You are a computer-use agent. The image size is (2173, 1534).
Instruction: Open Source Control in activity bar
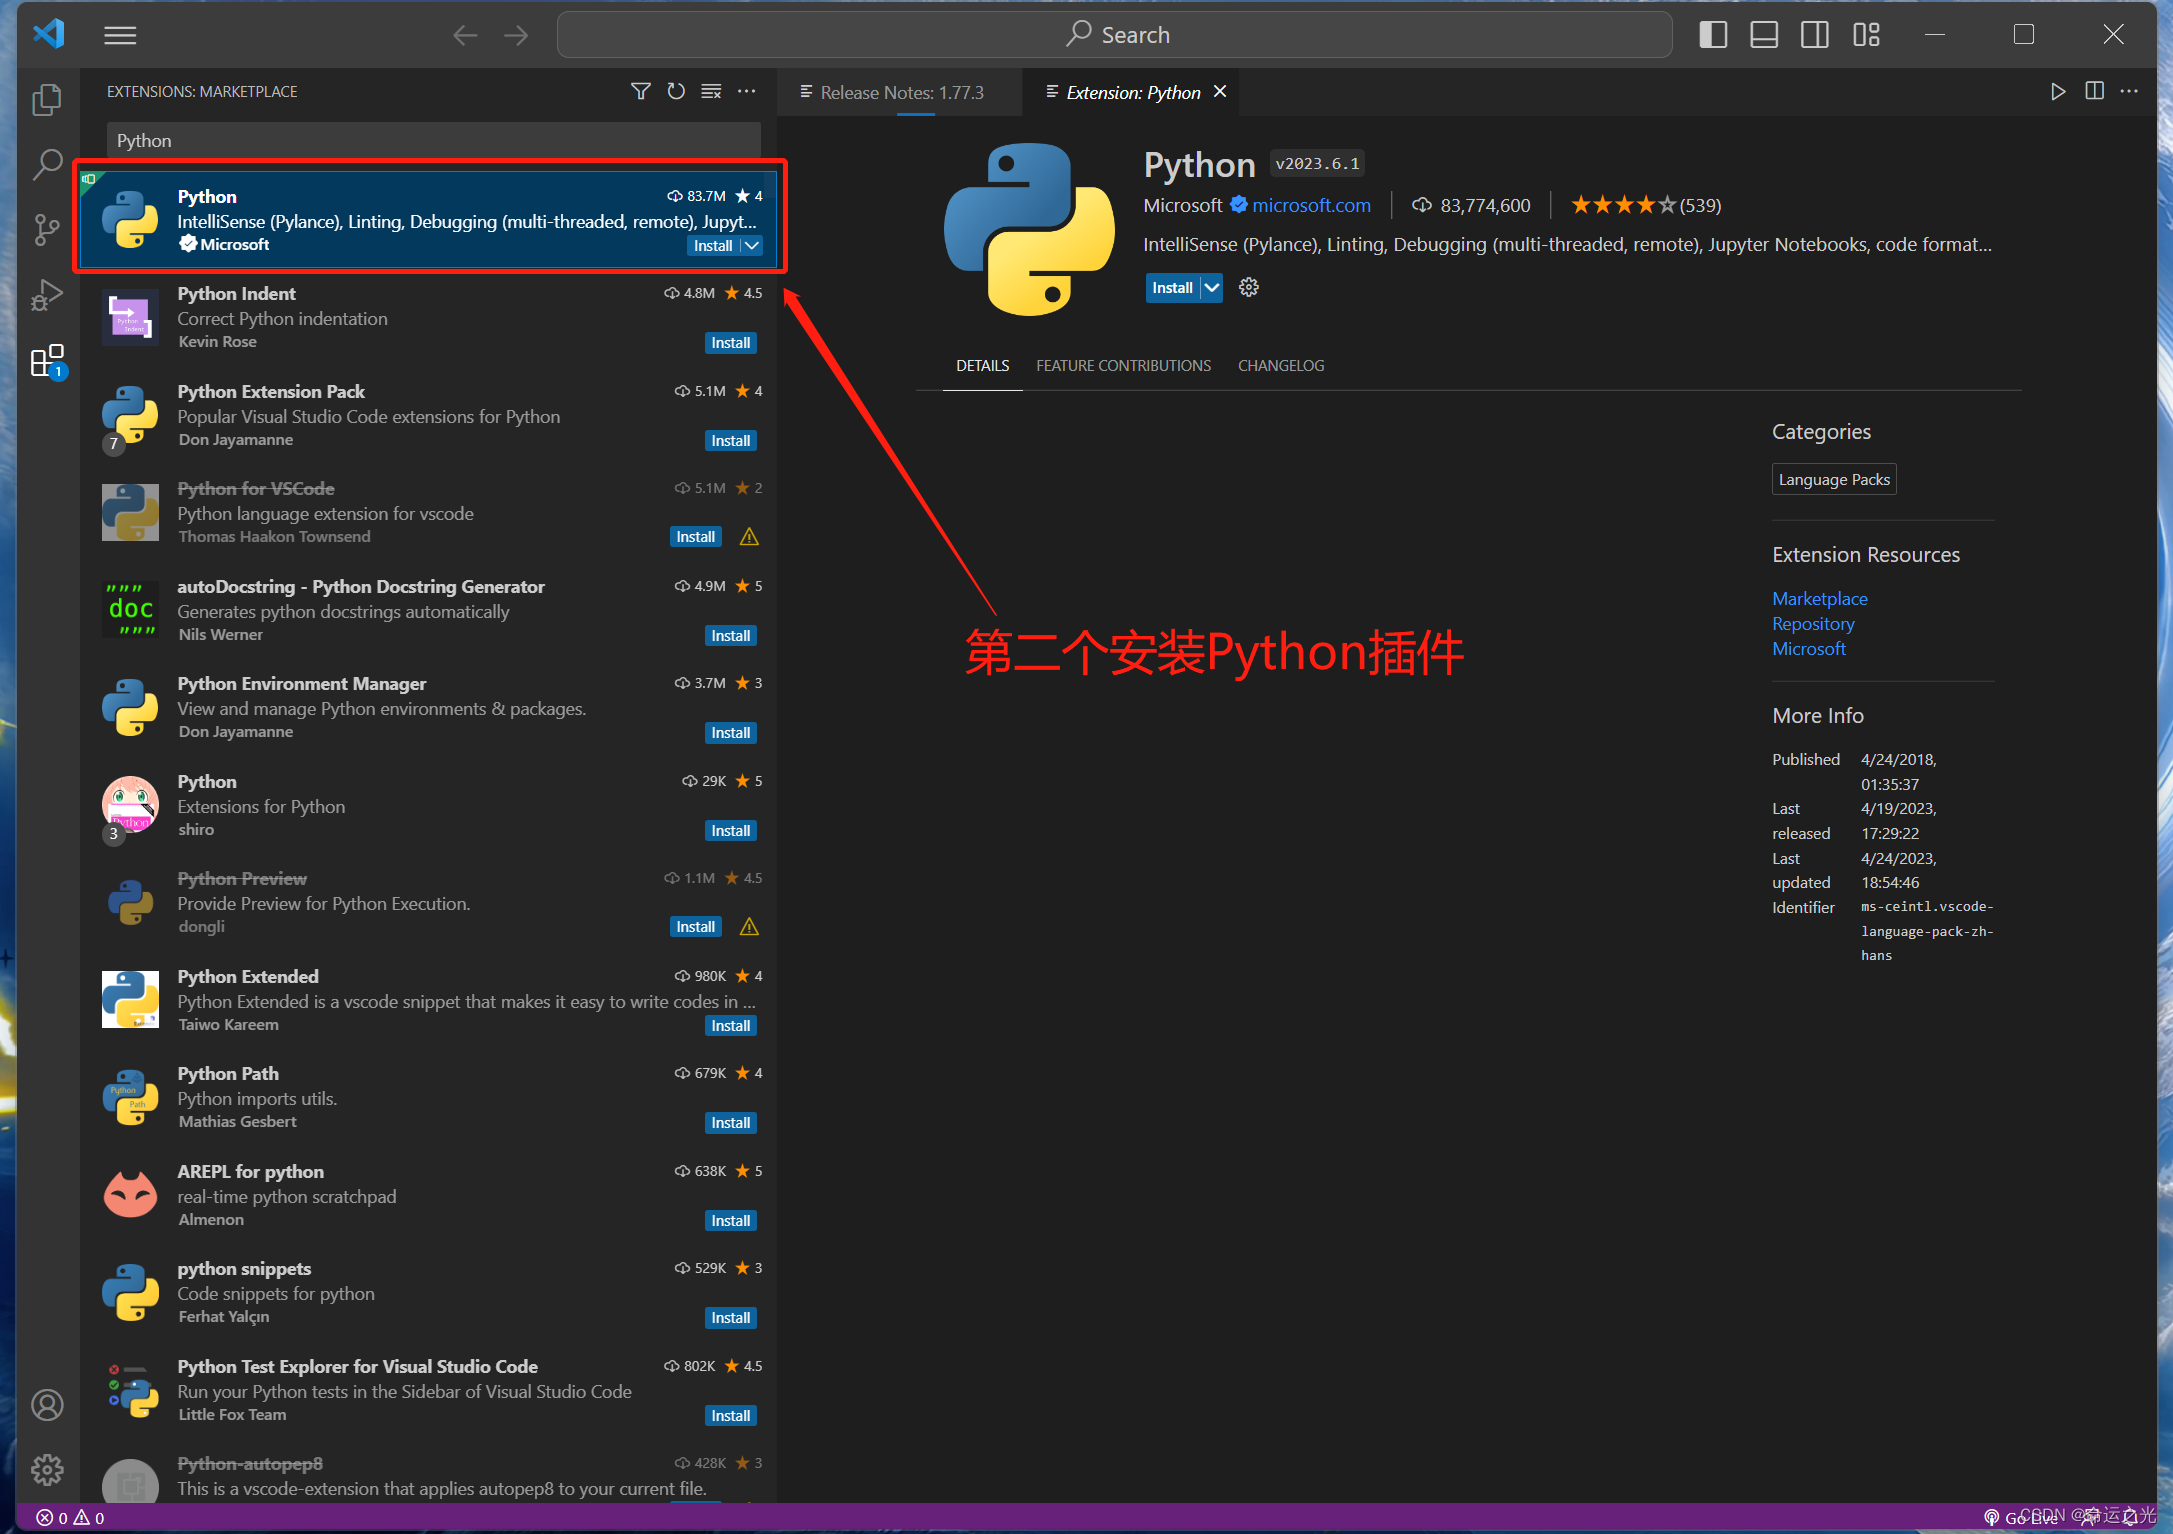pos(47,229)
